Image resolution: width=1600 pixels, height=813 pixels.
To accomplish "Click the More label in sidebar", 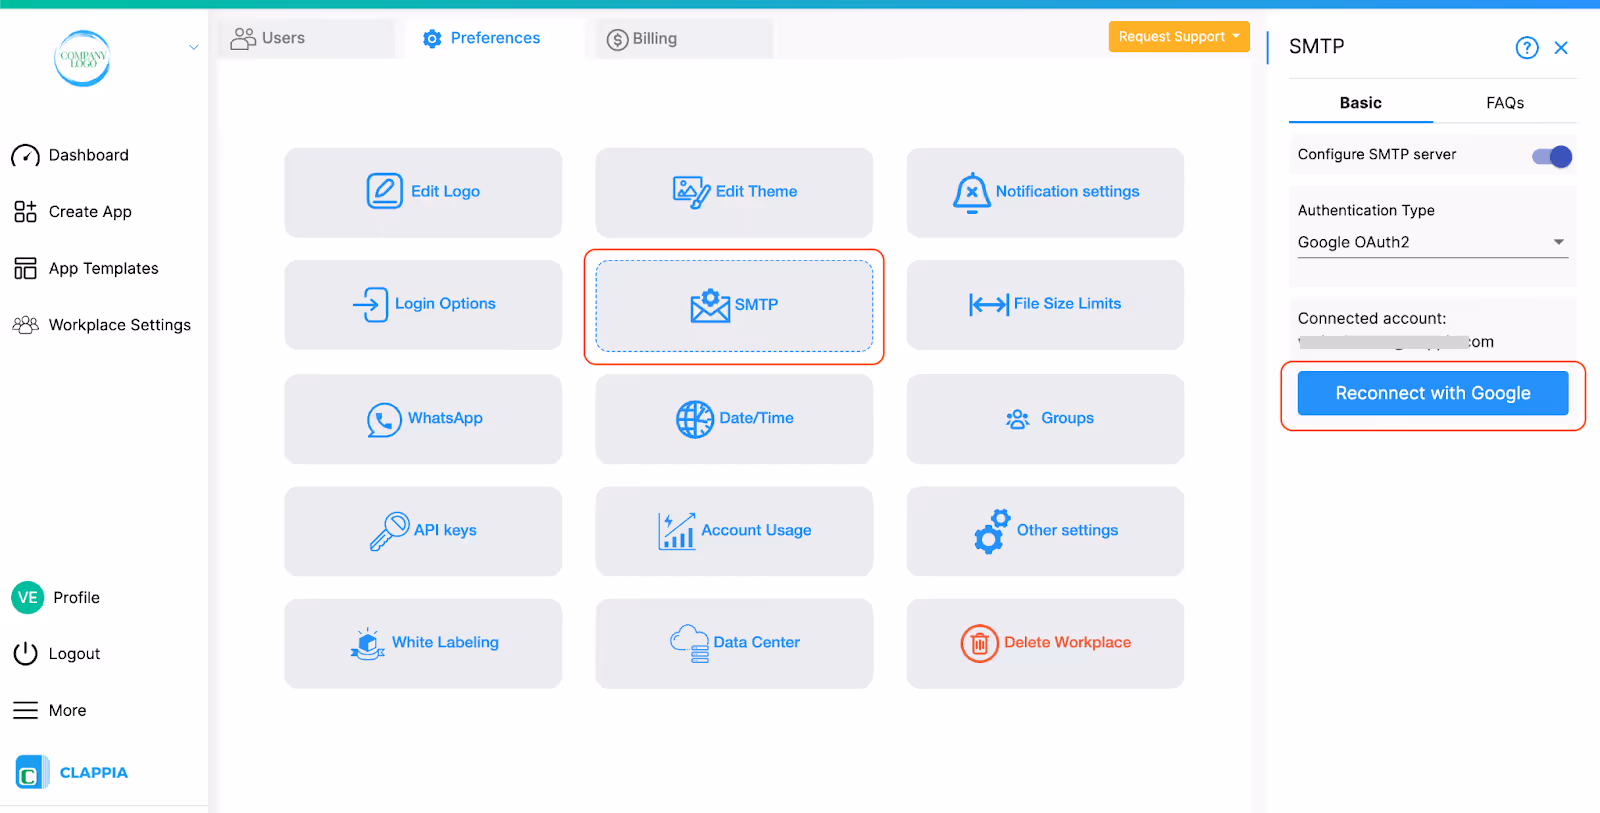I will point(68,710).
